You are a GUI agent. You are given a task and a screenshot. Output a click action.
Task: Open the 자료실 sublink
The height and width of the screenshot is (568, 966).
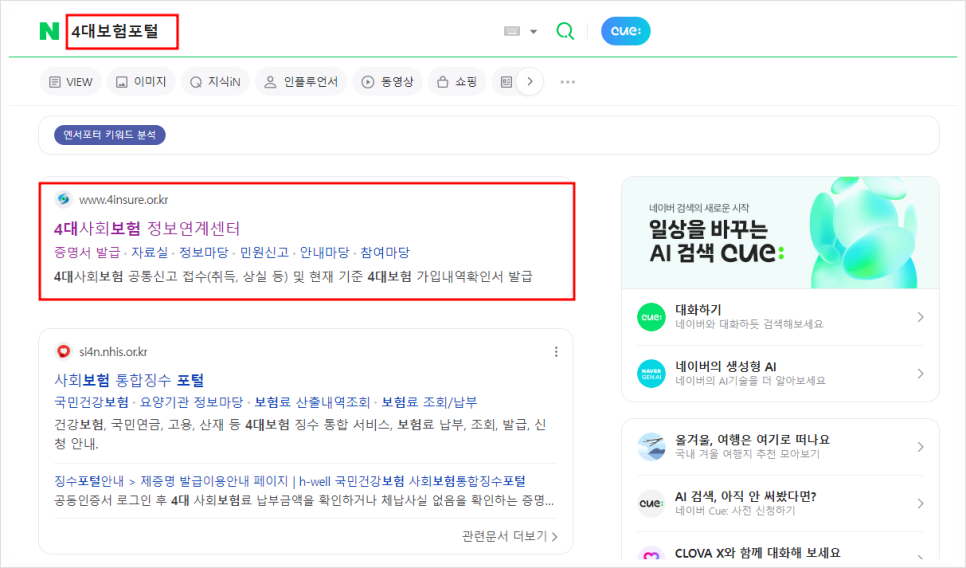point(150,253)
